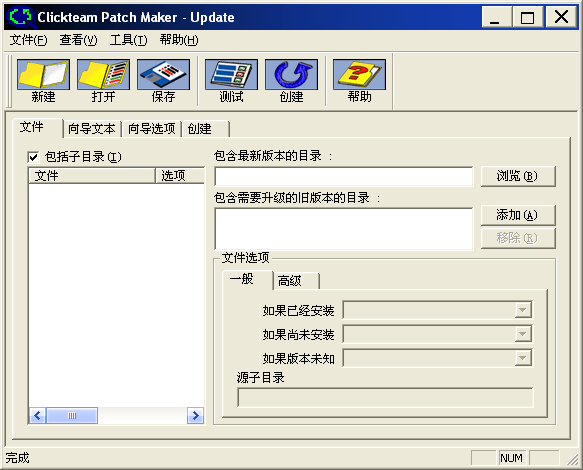Viewport: 583px width, 470px height.
Task: Select the 文件 tab
Action: (37, 128)
